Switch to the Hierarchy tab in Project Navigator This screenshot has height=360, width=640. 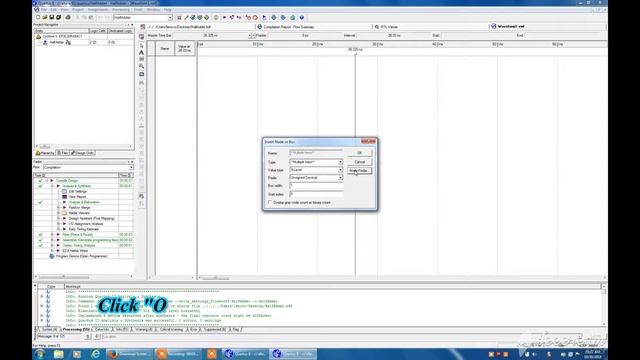click(x=45, y=153)
